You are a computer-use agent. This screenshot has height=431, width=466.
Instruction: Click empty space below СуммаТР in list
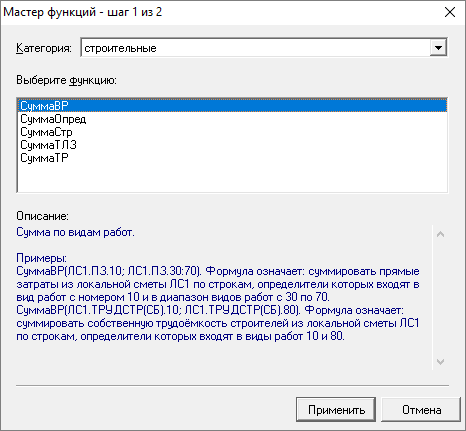coord(232,178)
